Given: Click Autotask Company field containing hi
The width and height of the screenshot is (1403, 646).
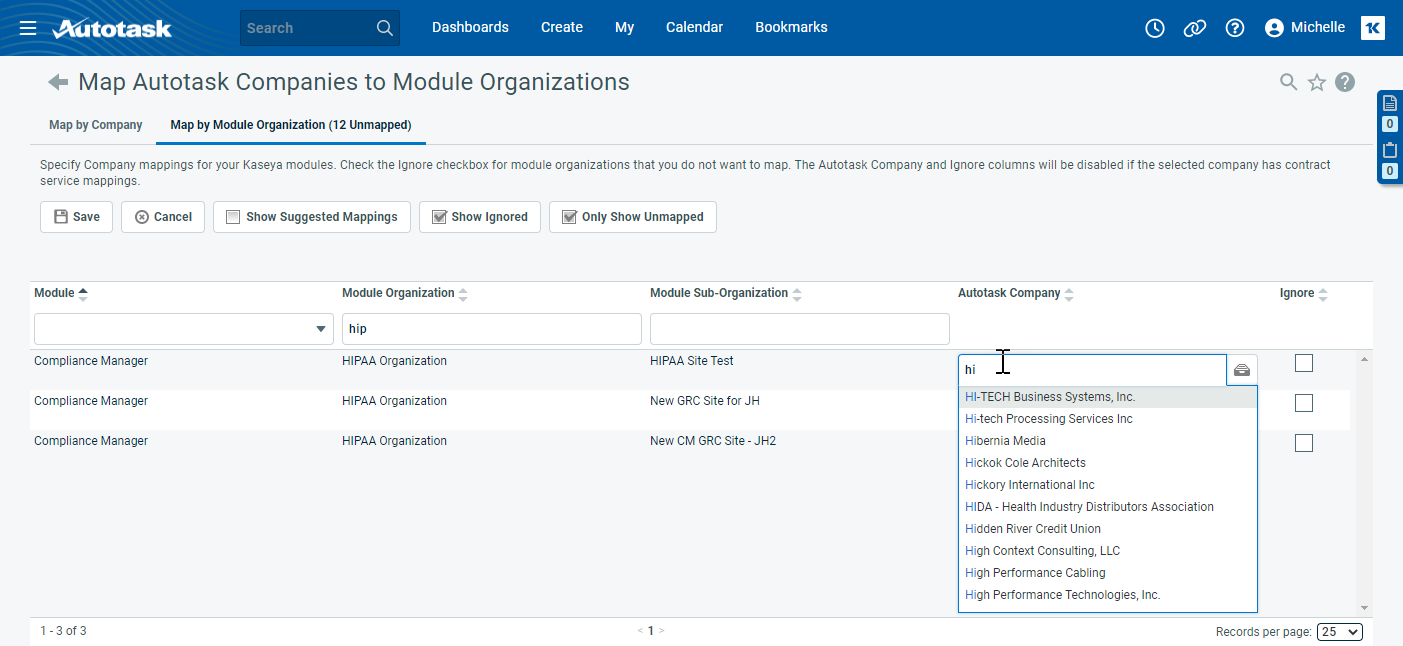Looking at the screenshot, I should coord(1092,370).
